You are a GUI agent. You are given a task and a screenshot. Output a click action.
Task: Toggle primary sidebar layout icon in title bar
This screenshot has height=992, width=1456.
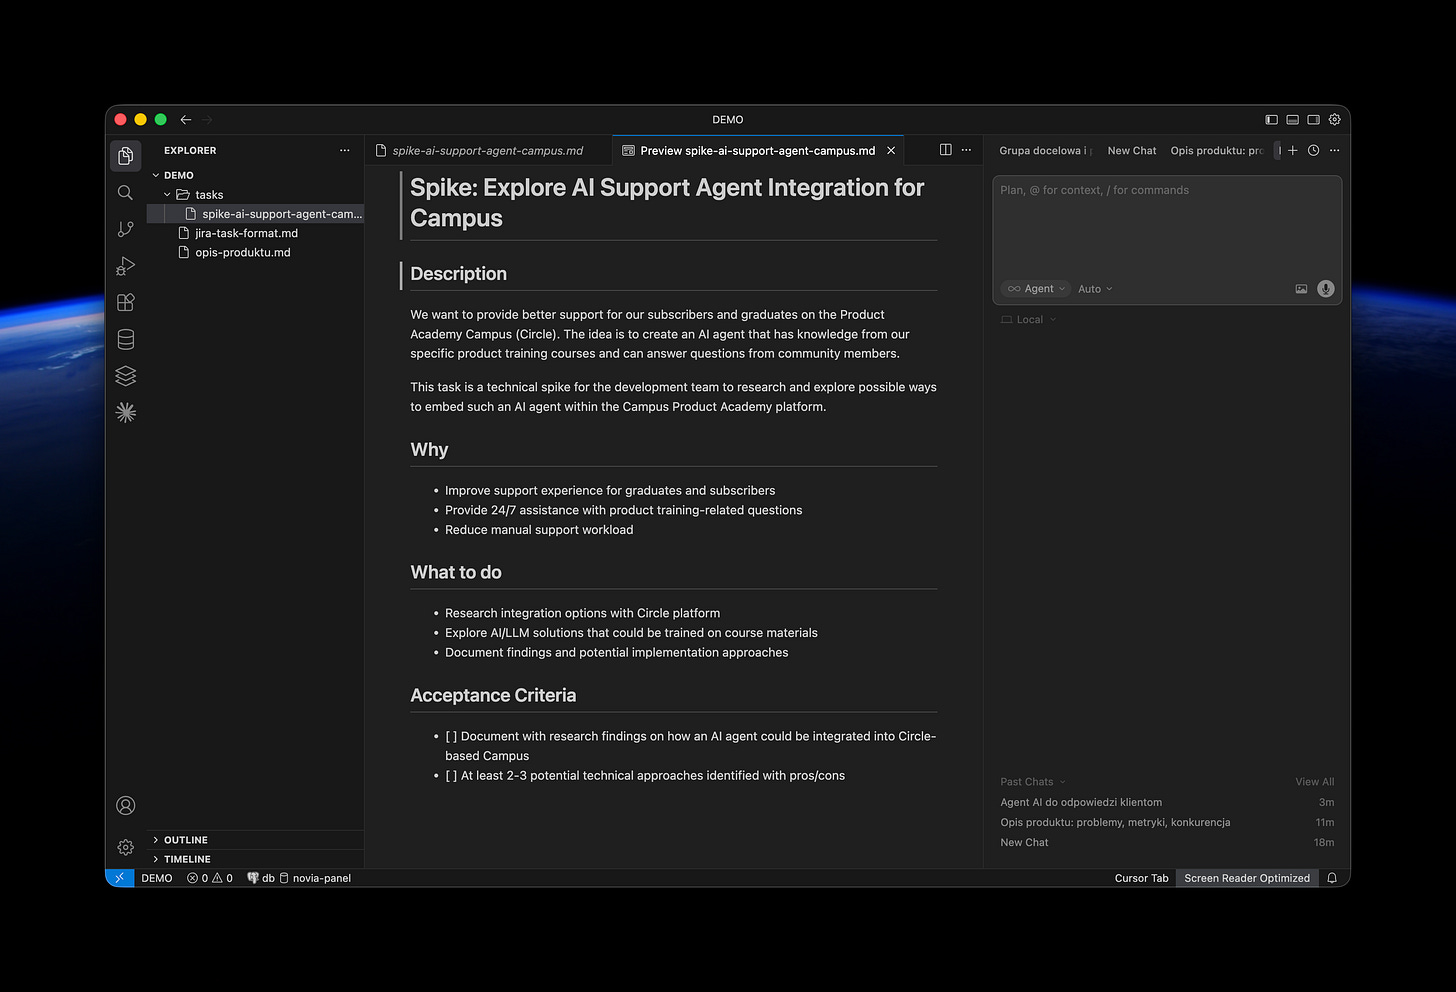tap(1271, 119)
